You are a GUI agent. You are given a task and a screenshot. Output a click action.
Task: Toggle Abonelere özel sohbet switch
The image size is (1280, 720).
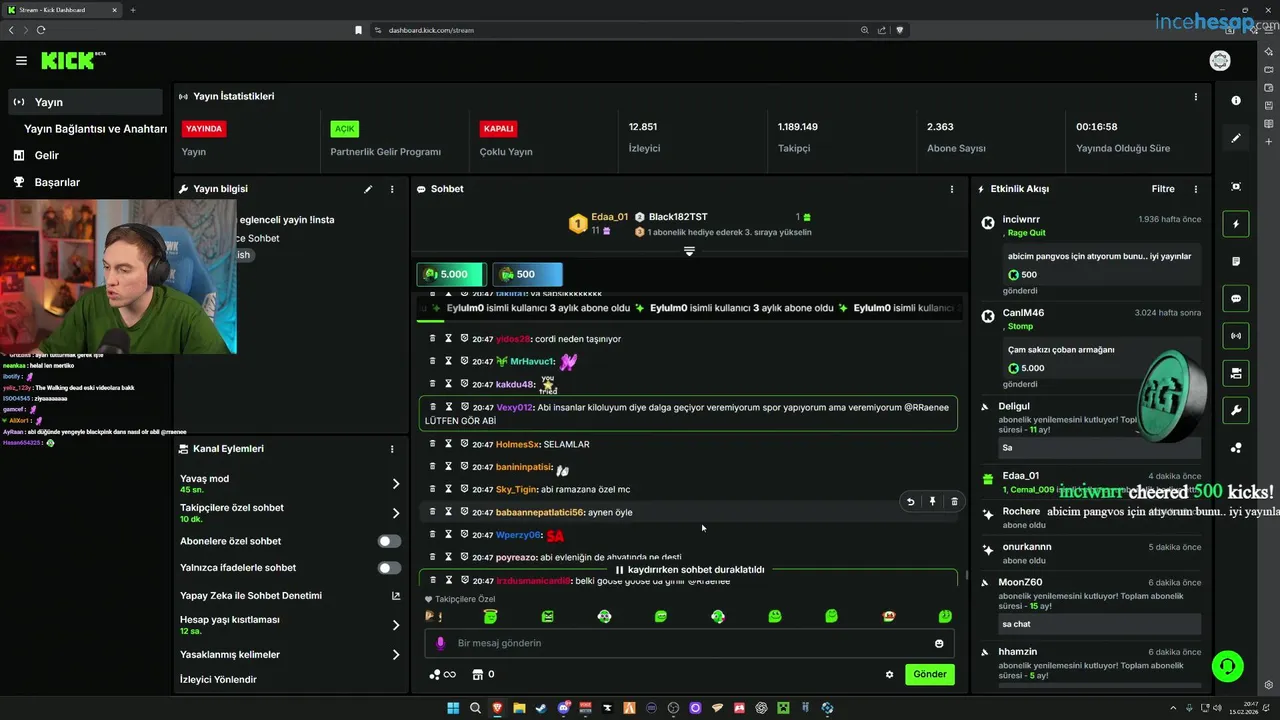389,541
